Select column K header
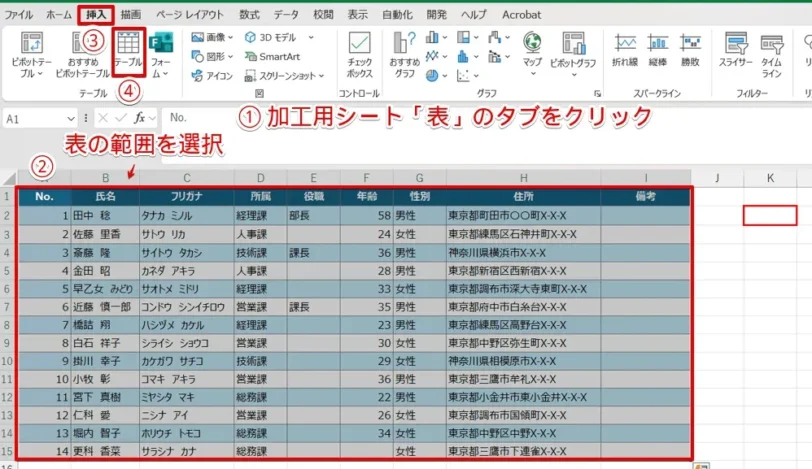Image resolution: width=812 pixels, height=469 pixels. (770, 178)
